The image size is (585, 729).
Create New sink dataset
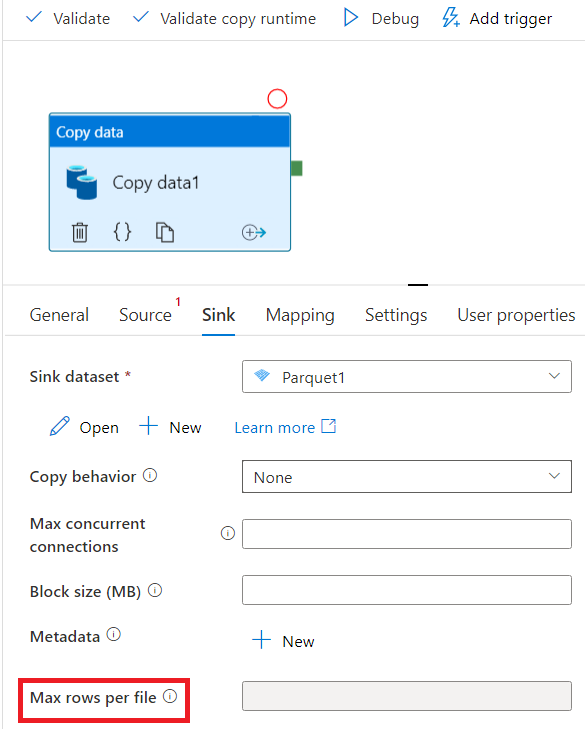tap(170, 427)
